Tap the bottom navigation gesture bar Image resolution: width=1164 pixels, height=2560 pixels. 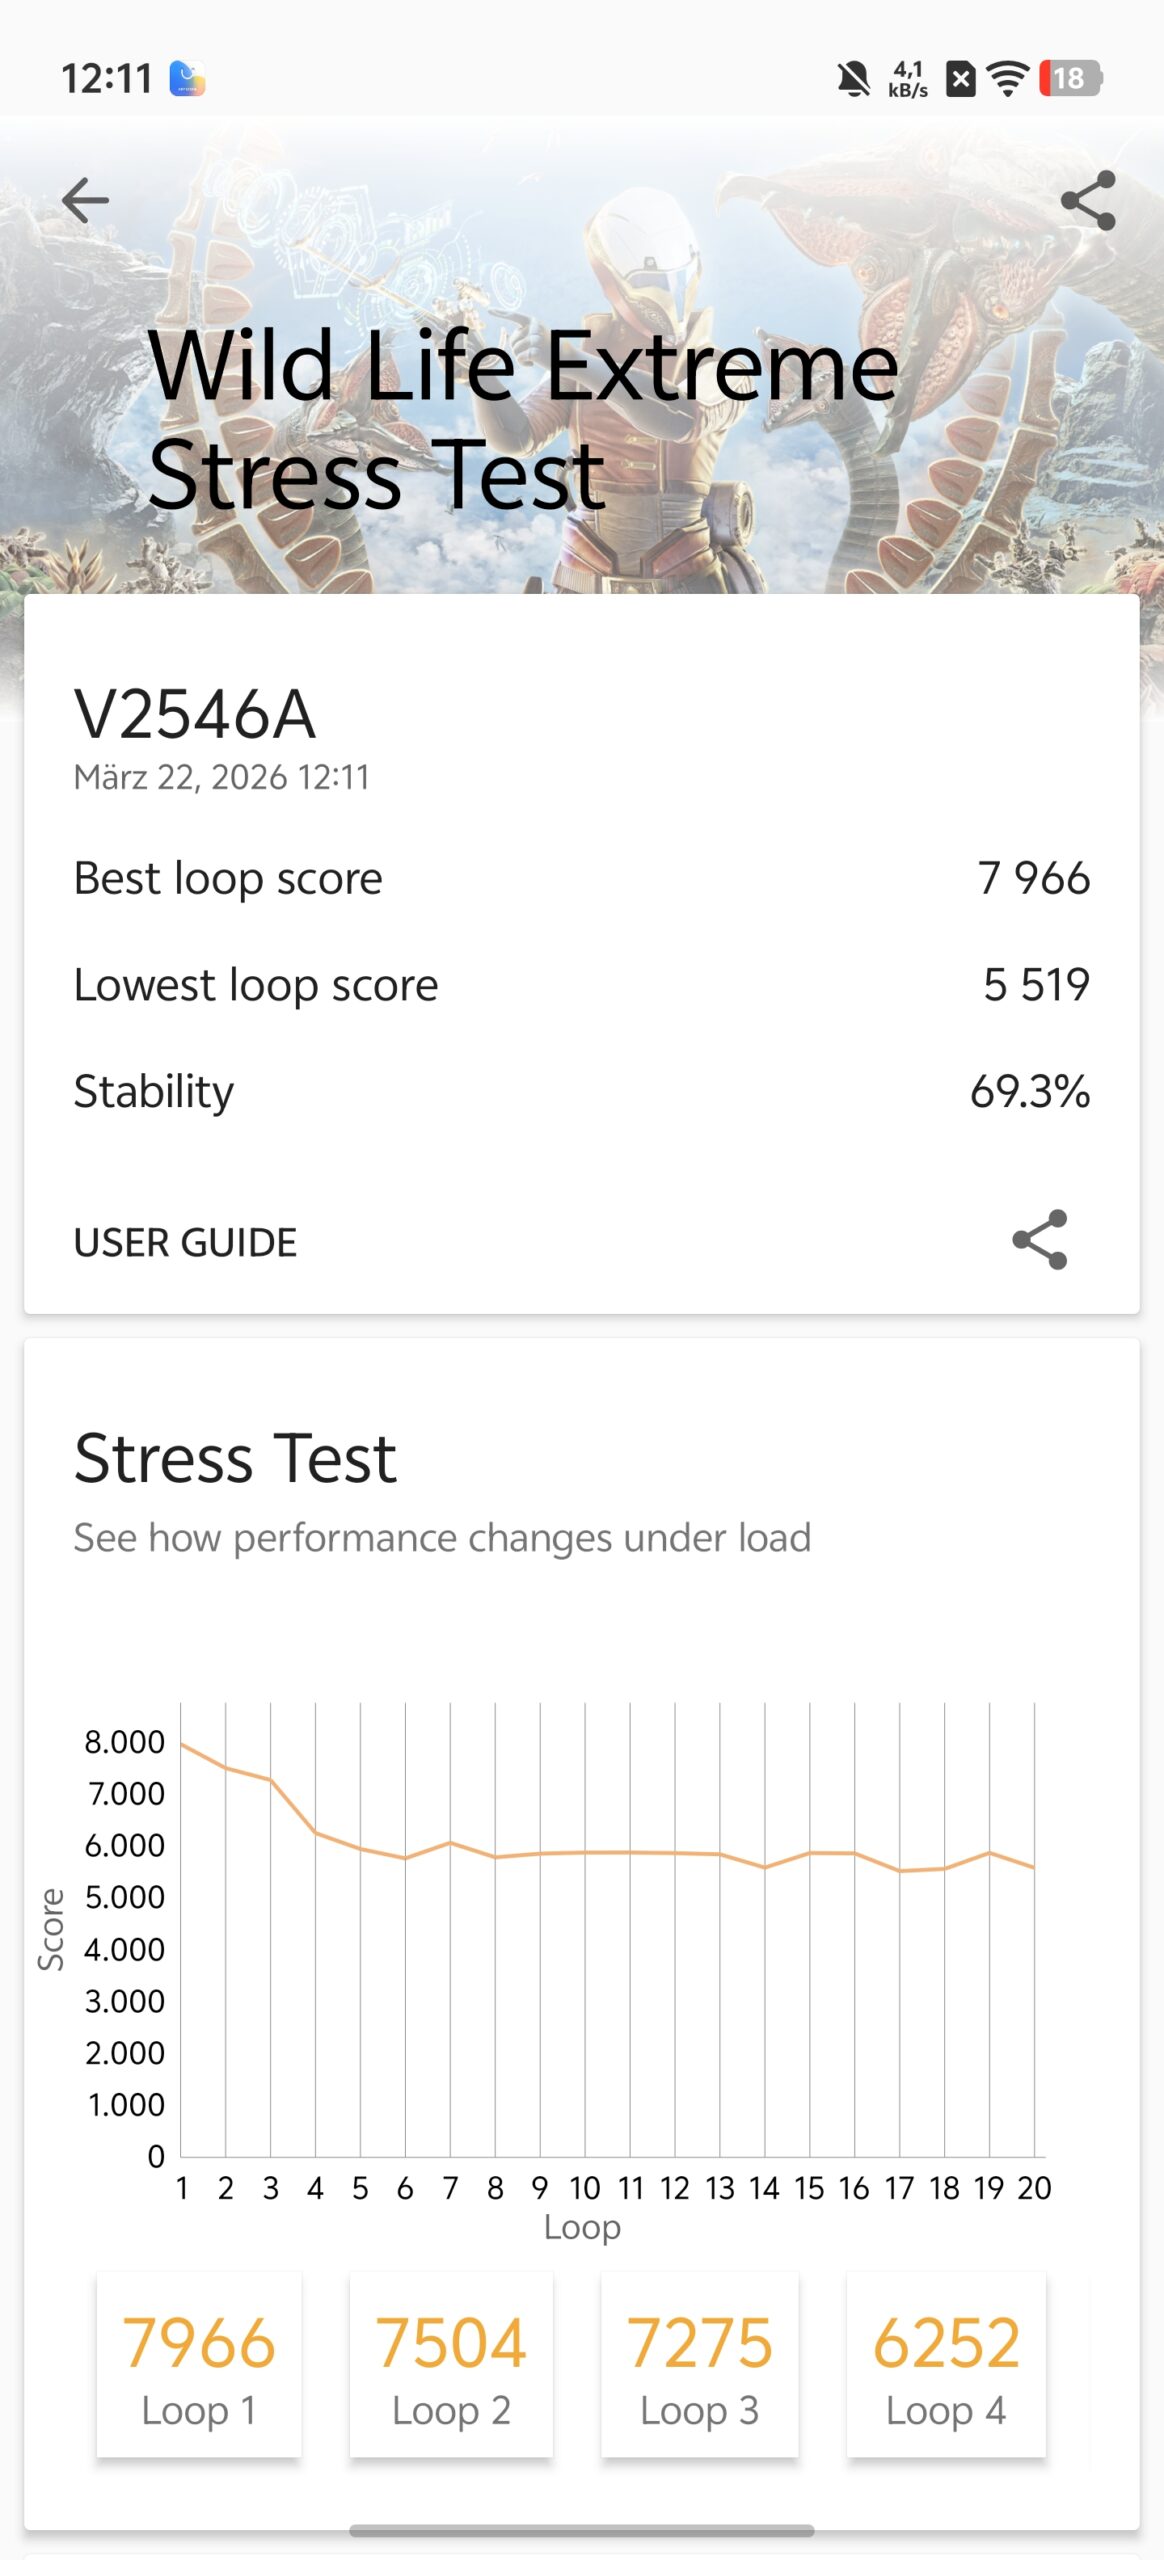[582, 2531]
